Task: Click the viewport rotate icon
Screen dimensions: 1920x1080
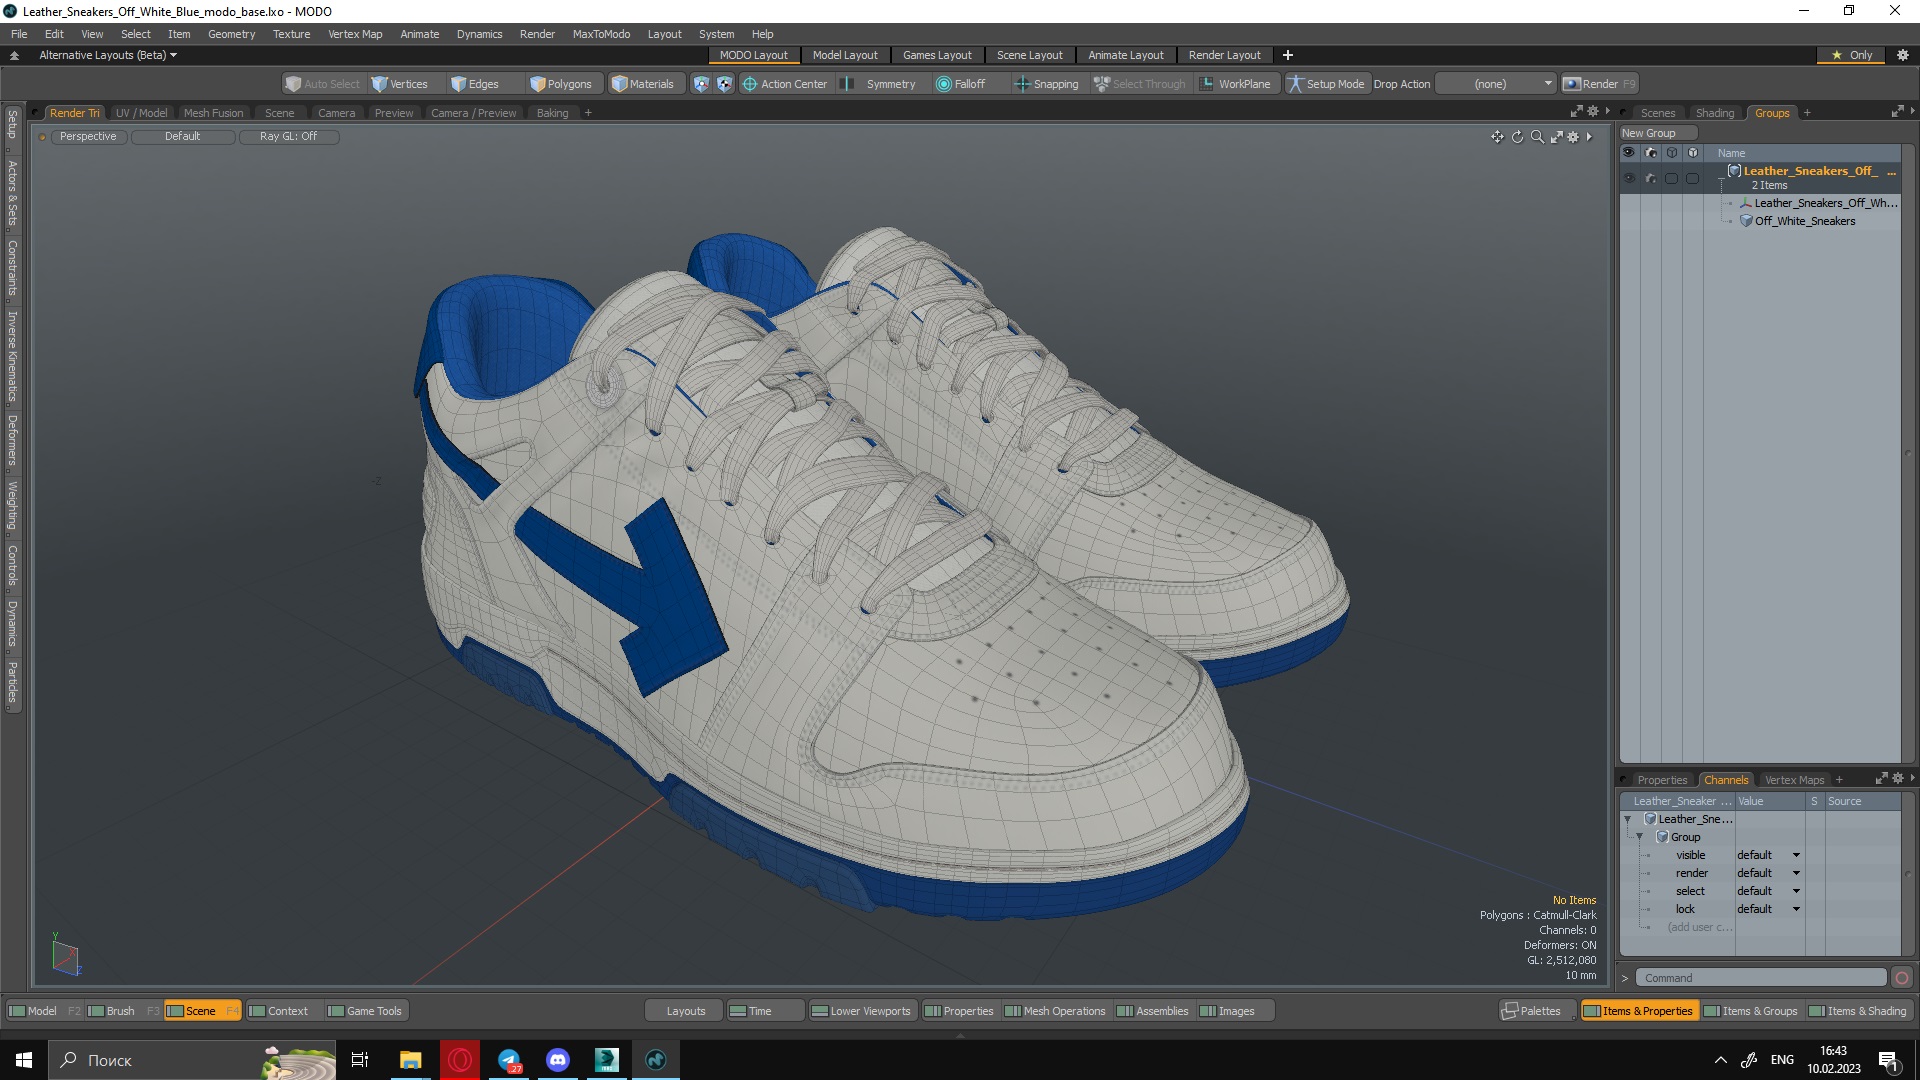Action: [1517, 137]
